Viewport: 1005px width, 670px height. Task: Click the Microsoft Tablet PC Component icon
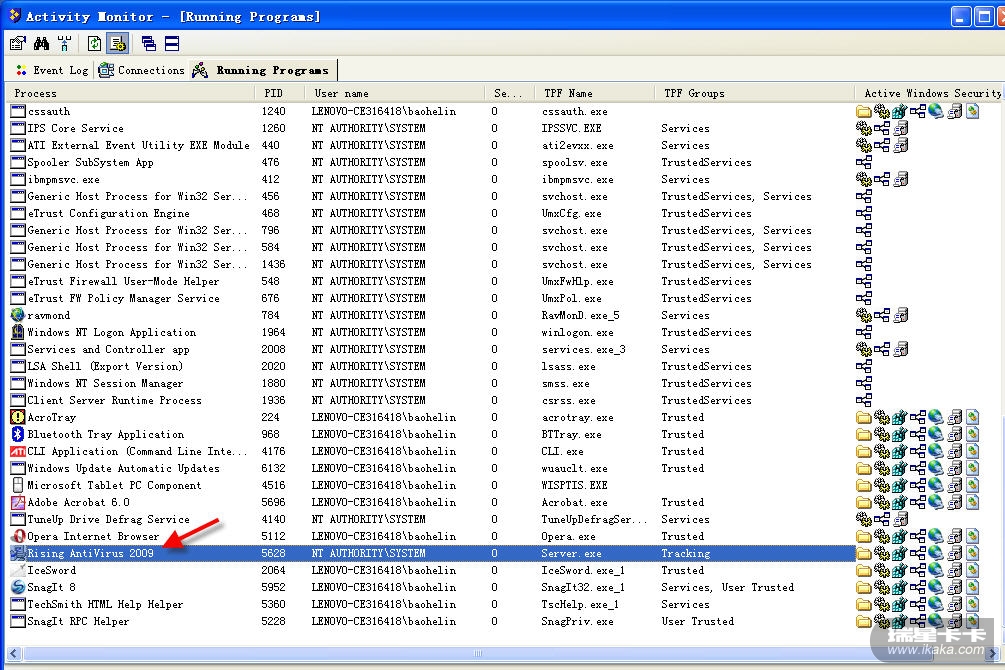click(x=18, y=485)
